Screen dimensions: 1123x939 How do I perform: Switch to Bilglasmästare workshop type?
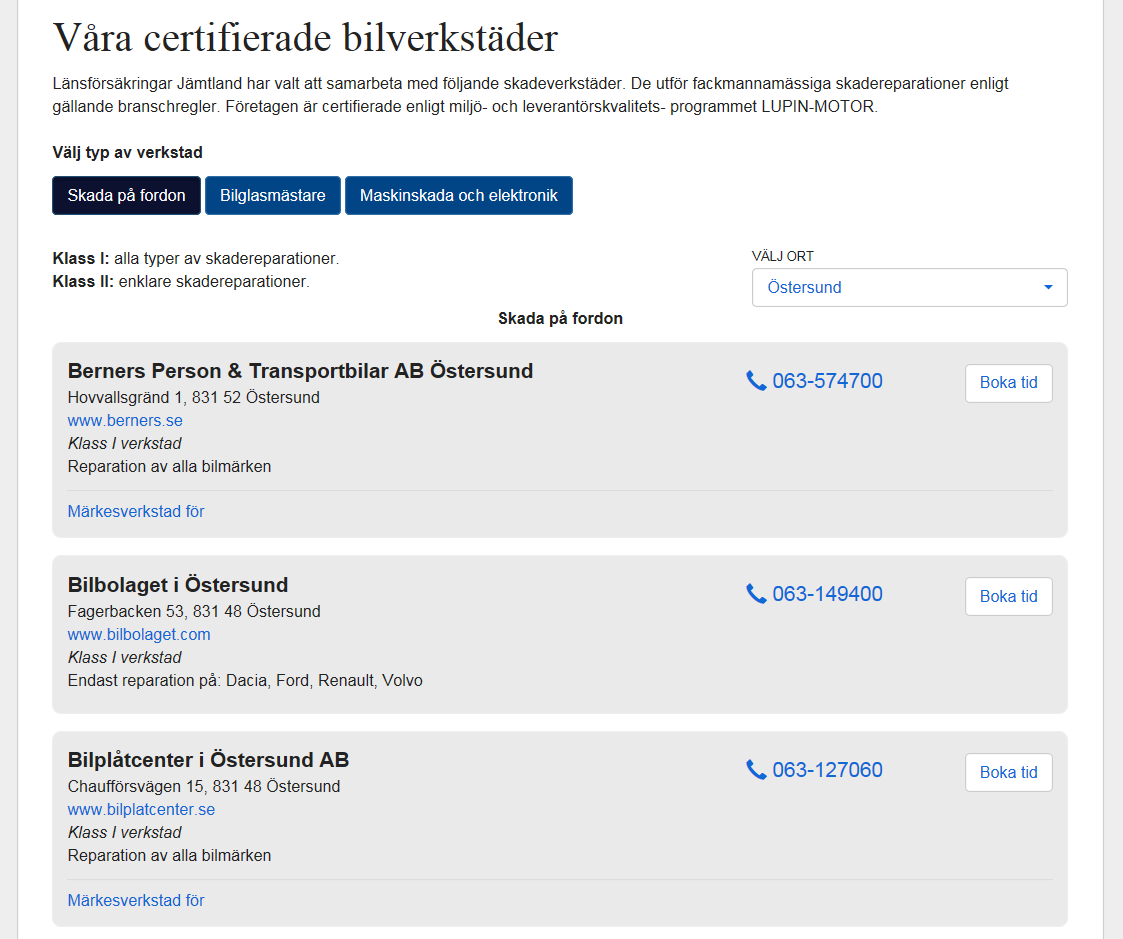pyautogui.click(x=273, y=196)
